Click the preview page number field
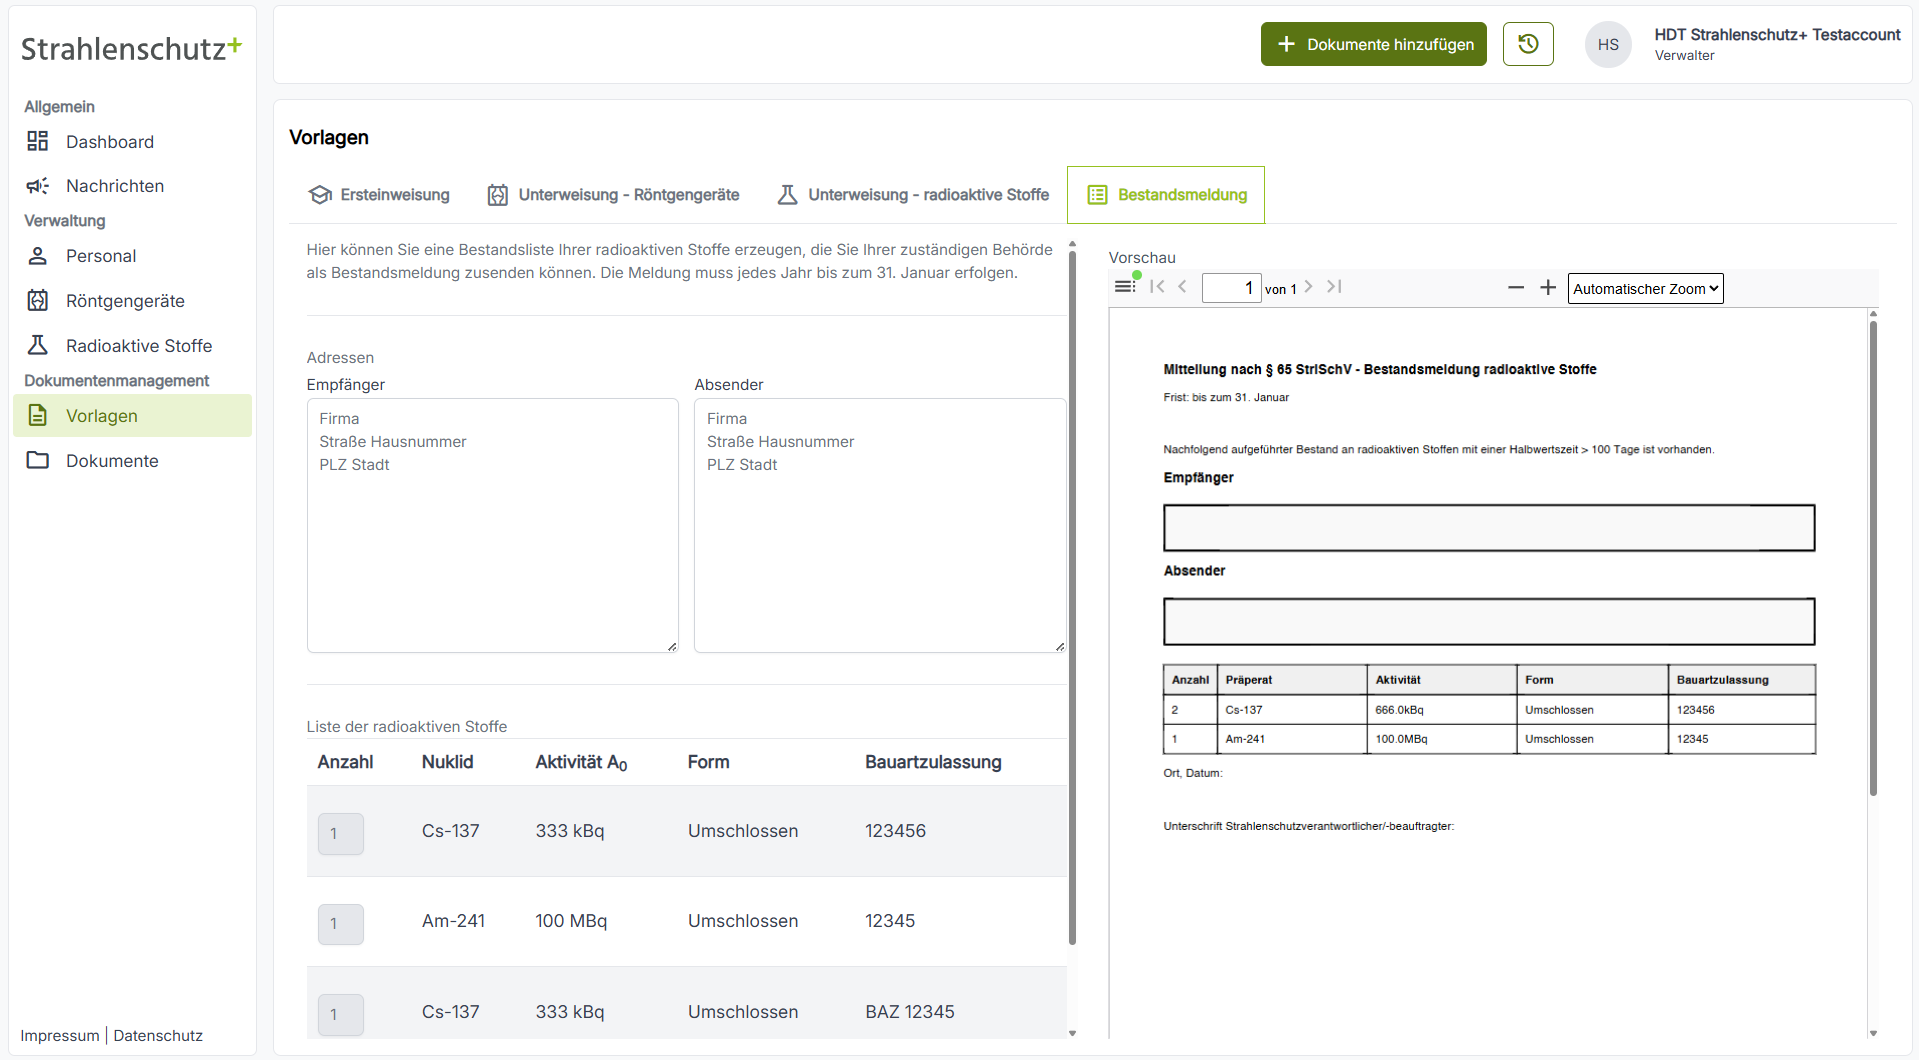1919x1060 pixels. (1231, 288)
